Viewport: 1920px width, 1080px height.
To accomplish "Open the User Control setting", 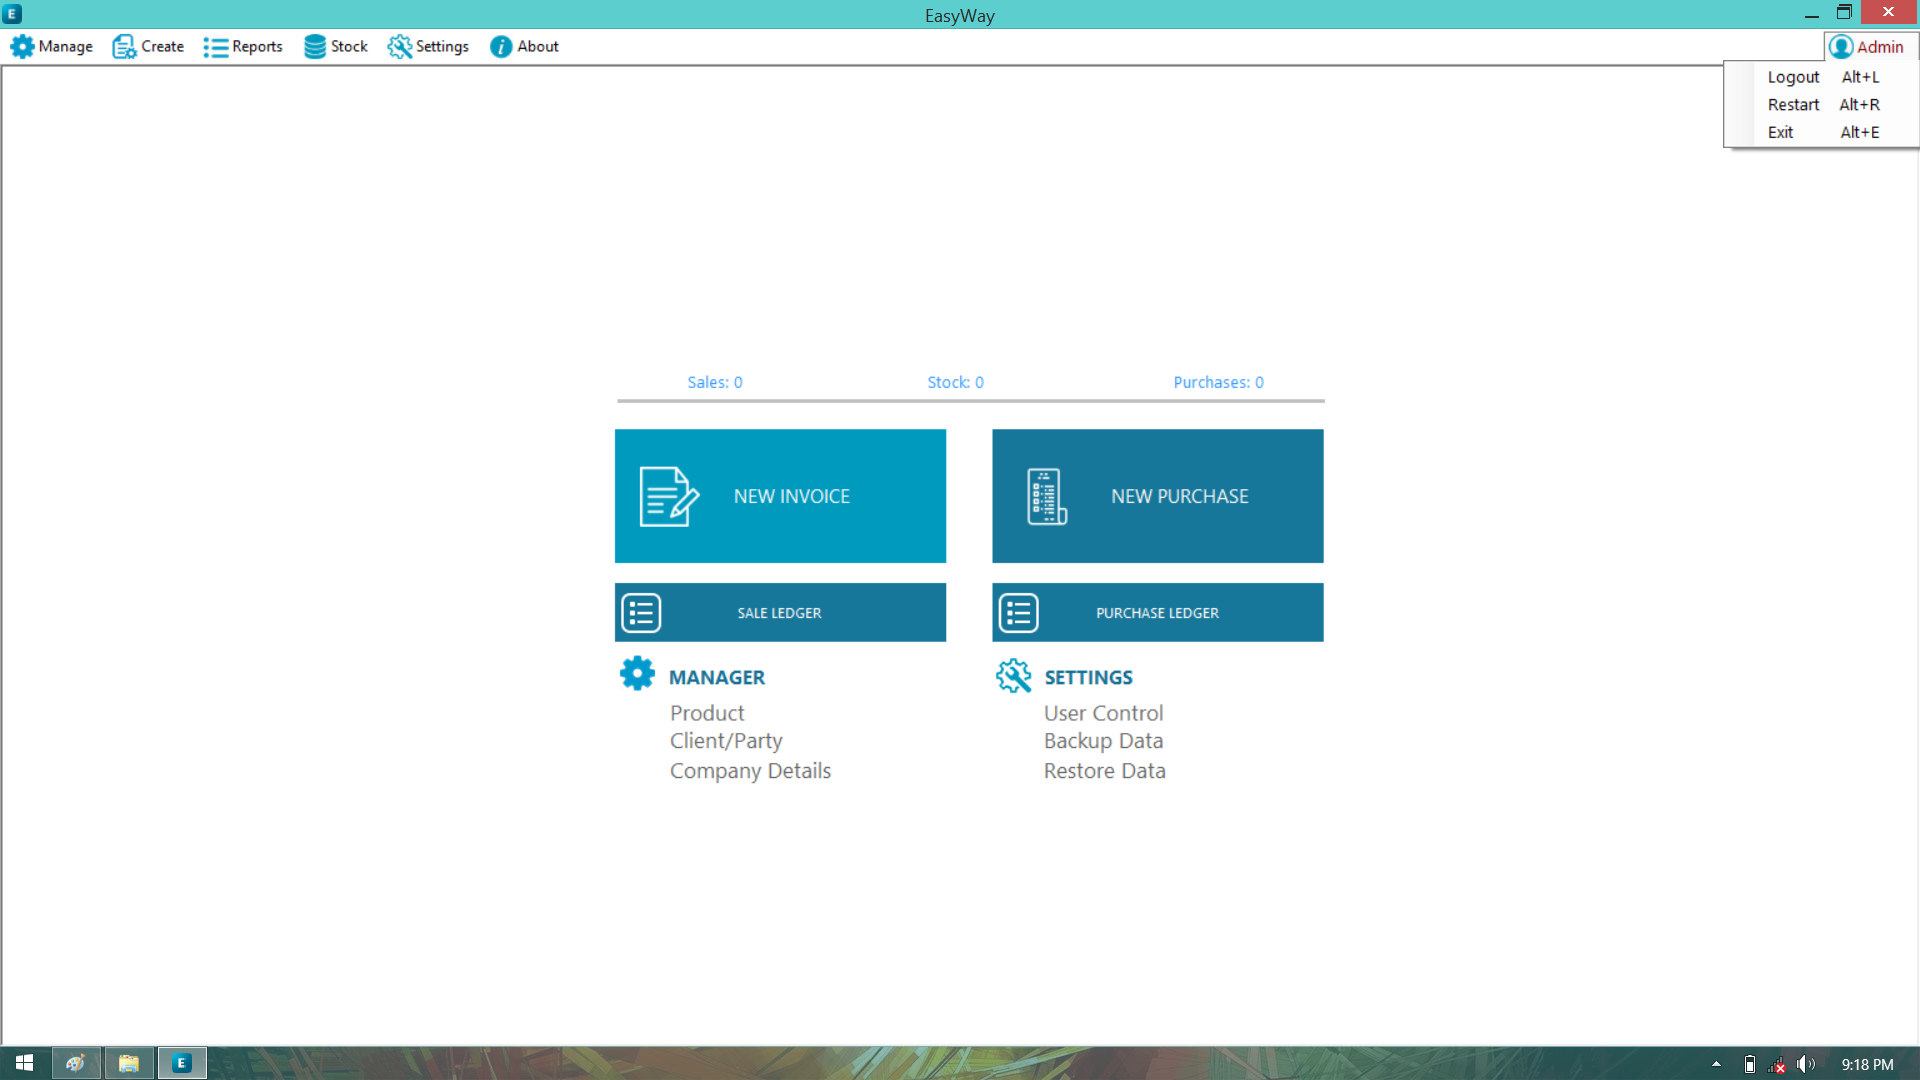I will (1103, 713).
